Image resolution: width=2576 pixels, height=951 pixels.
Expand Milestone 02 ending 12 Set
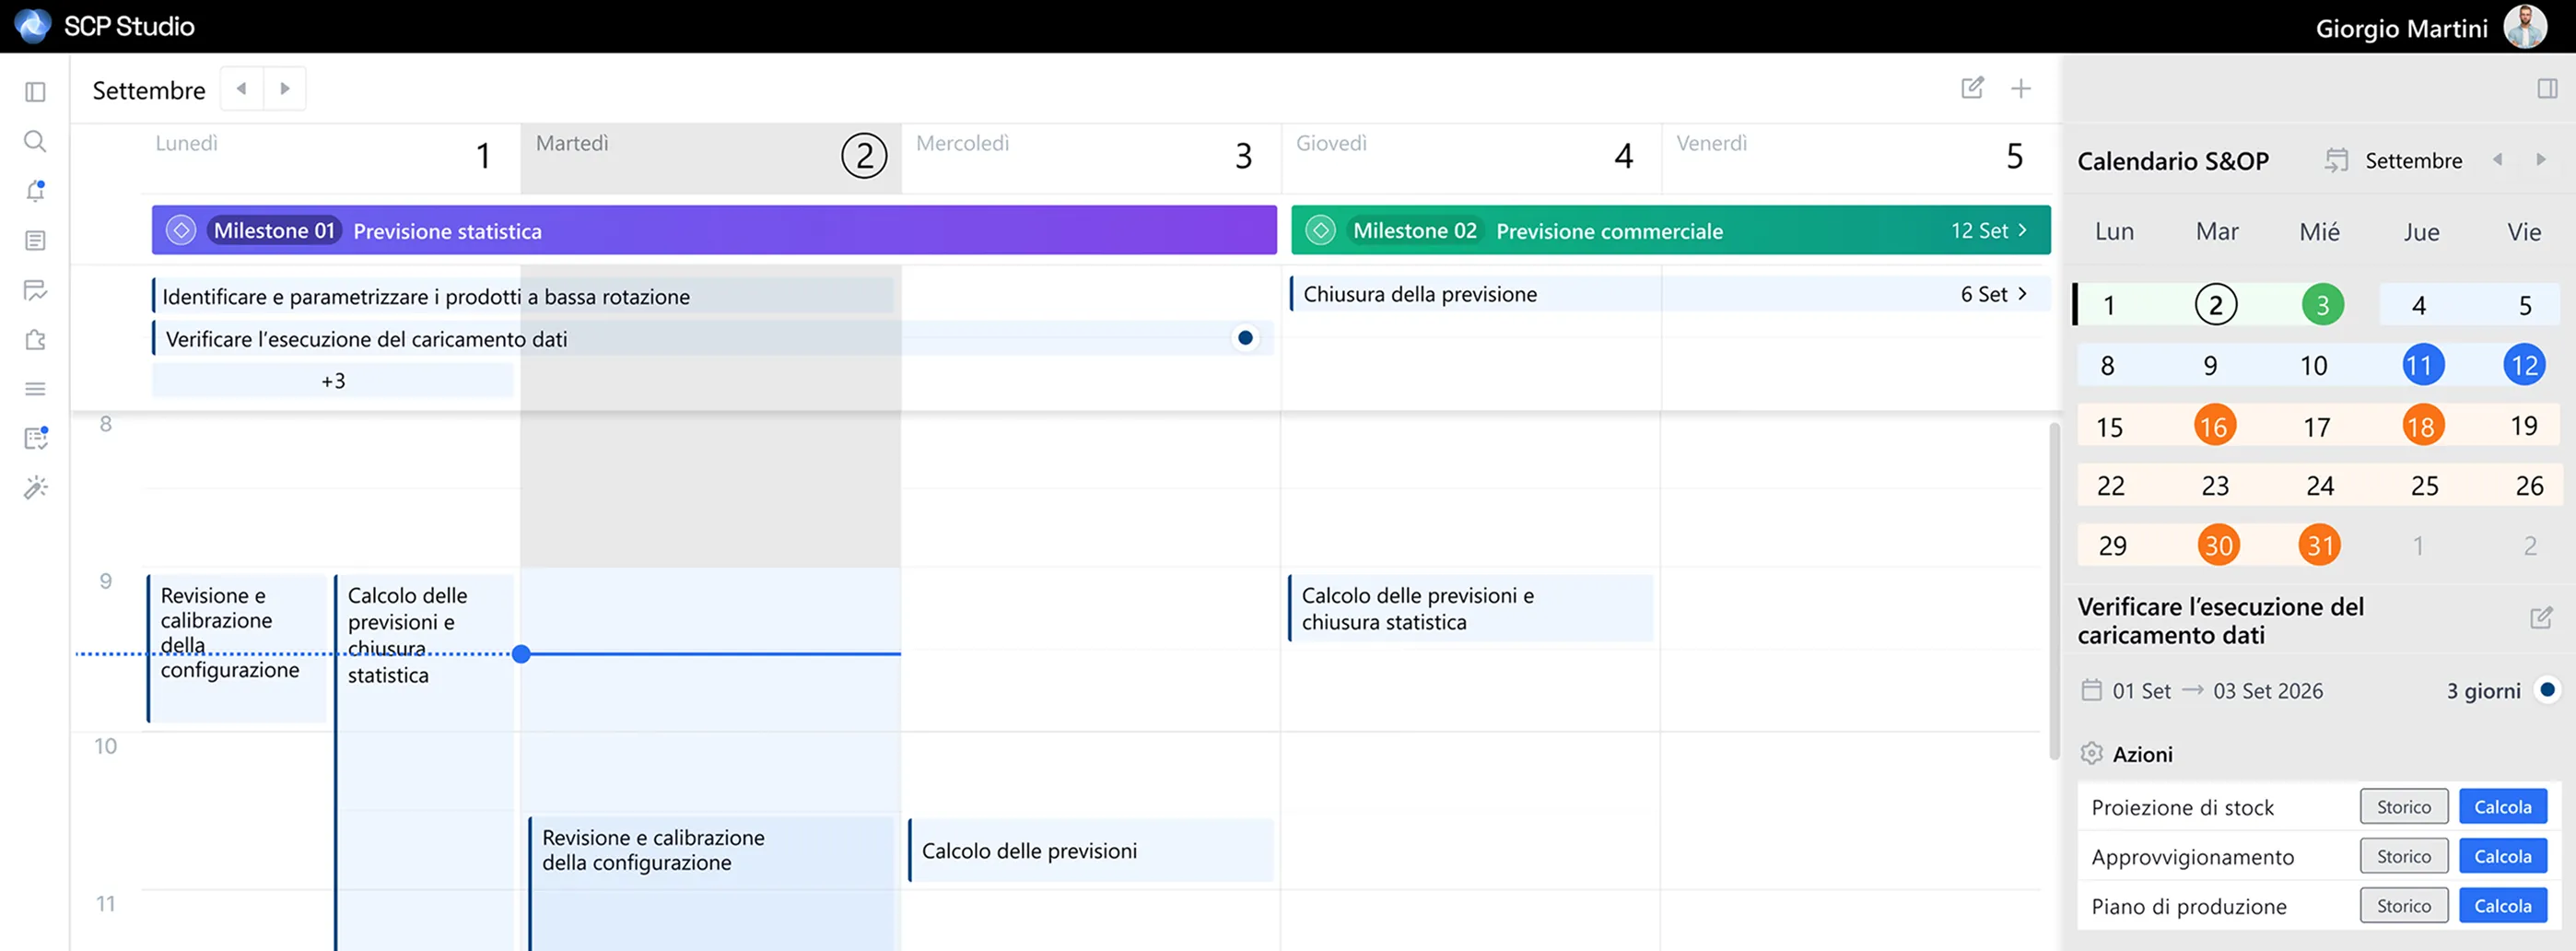pyautogui.click(x=2022, y=230)
